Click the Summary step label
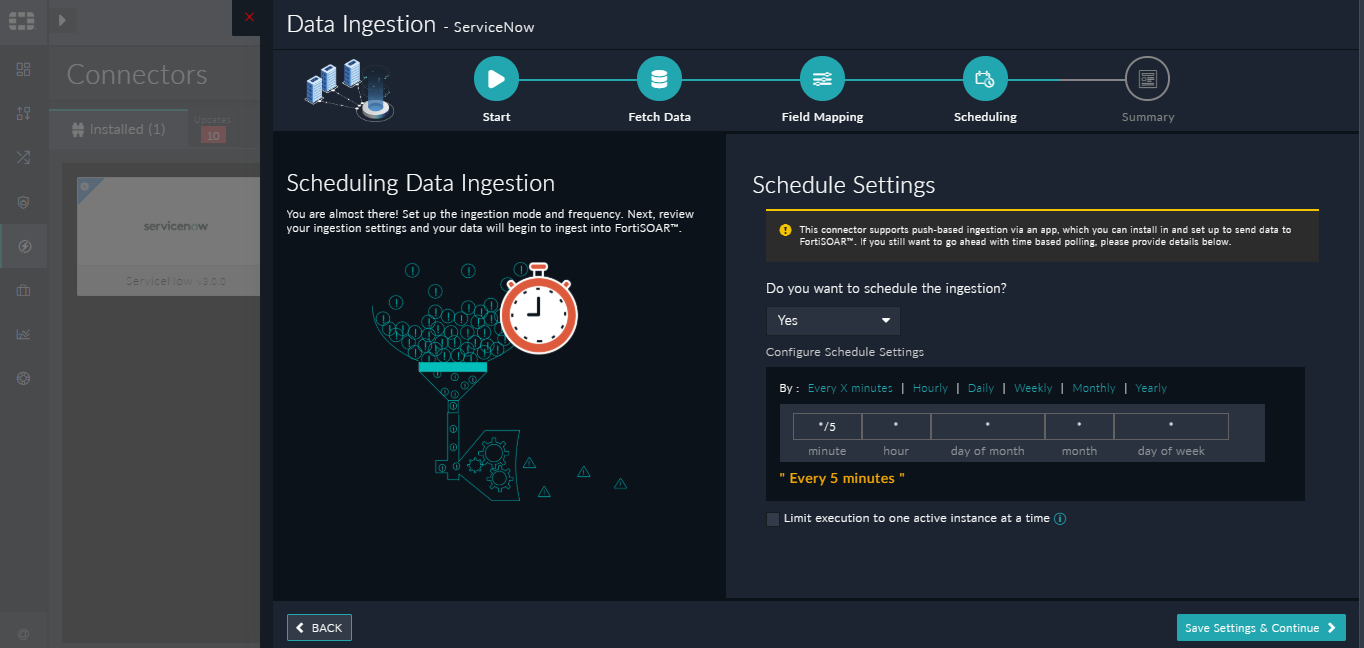Screen dimensions: 1364x648 click(1148, 117)
